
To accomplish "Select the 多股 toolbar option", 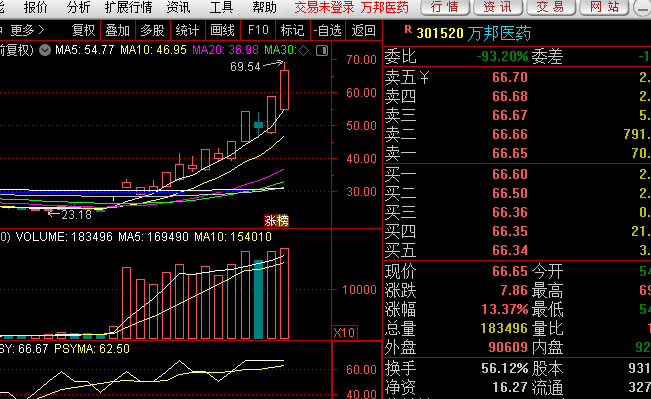I will (152, 30).
